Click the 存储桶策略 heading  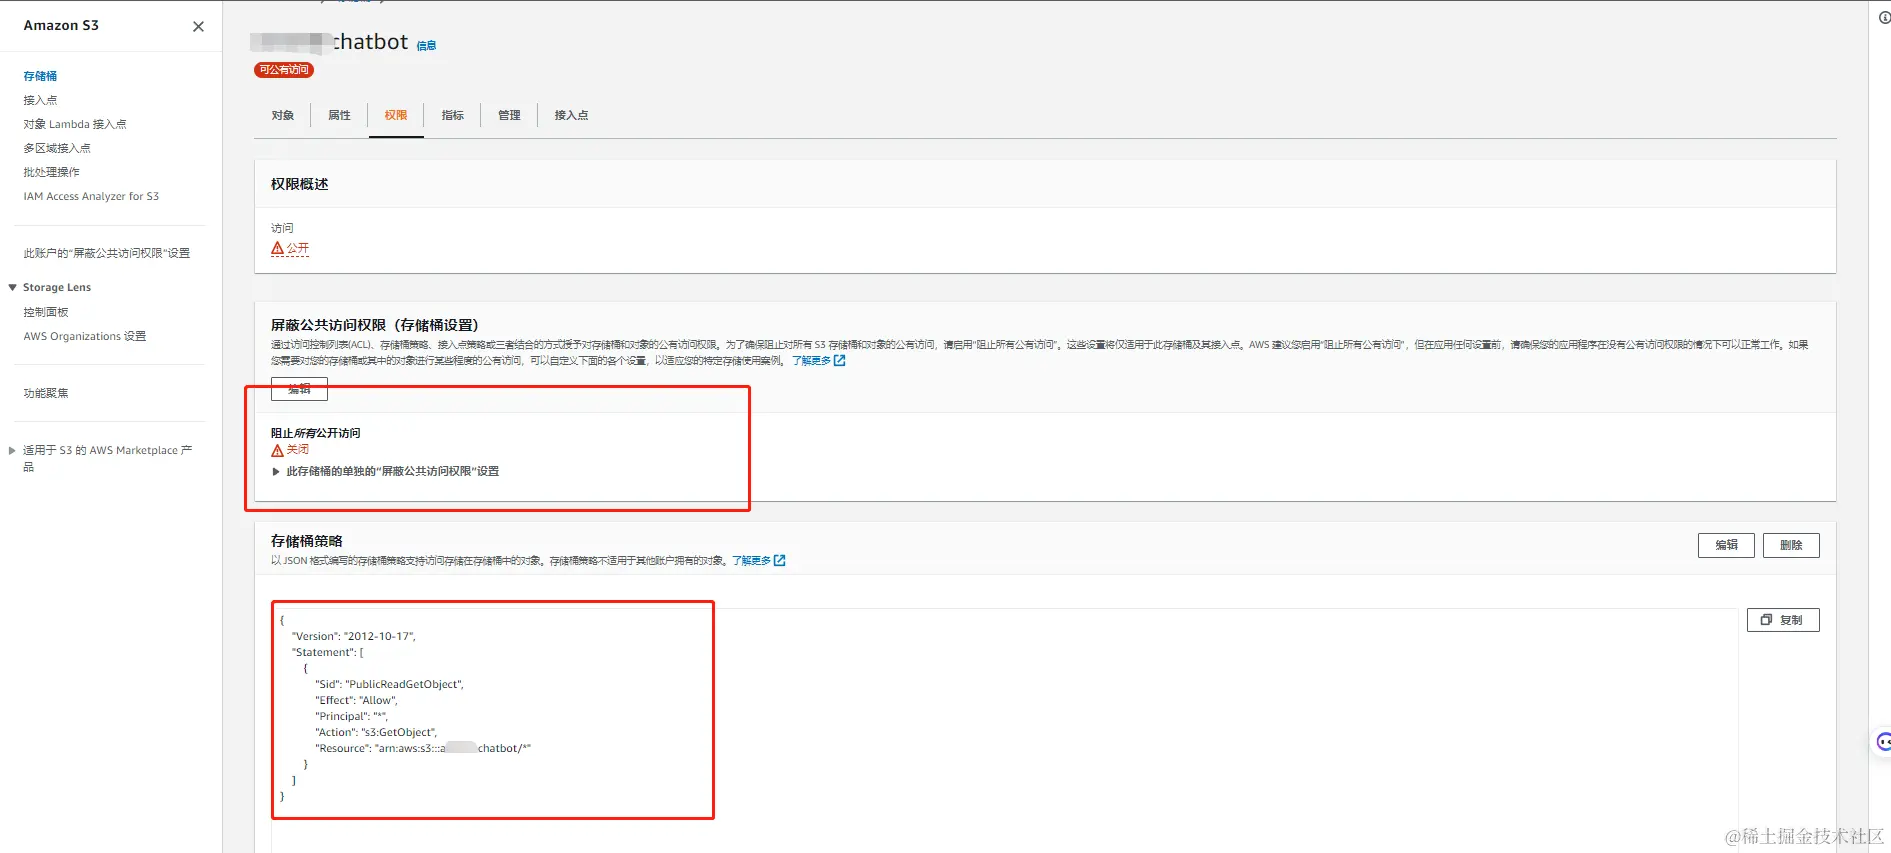coord(307,541)
